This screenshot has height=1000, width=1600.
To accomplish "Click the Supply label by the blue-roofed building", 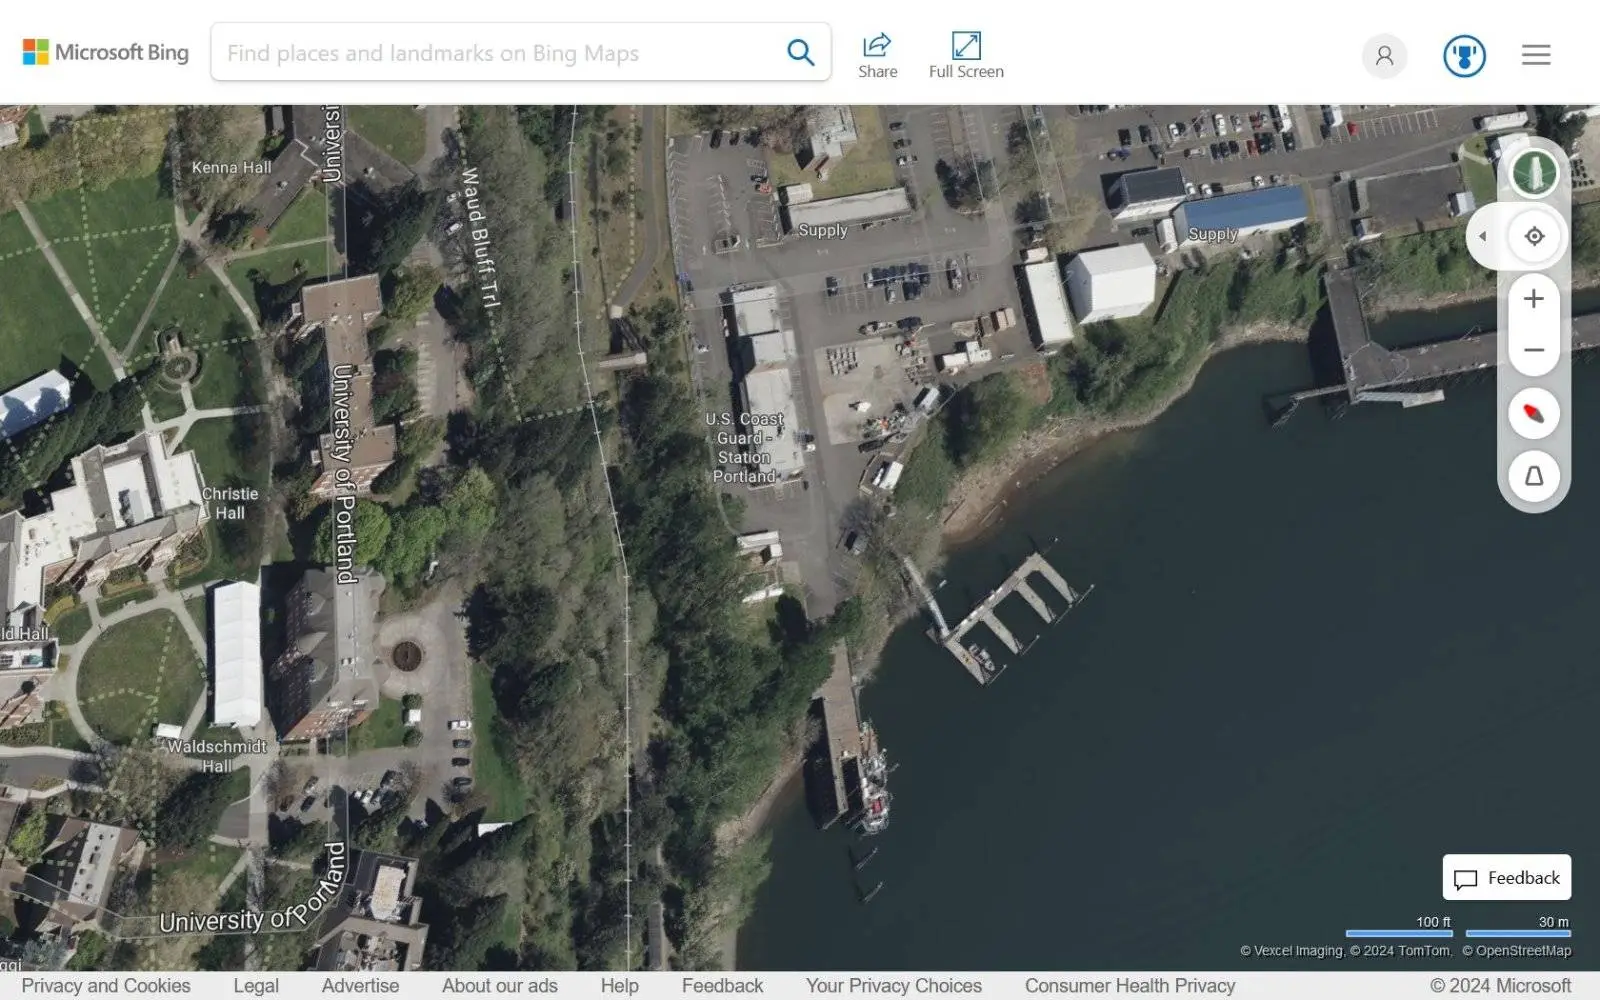I will (x=1213, y=234).
